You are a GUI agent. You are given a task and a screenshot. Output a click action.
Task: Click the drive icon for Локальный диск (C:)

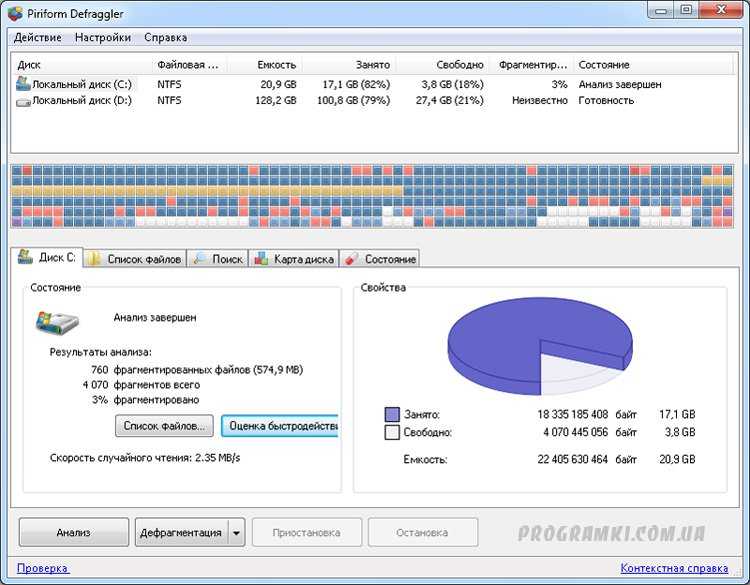coord(23,84)
